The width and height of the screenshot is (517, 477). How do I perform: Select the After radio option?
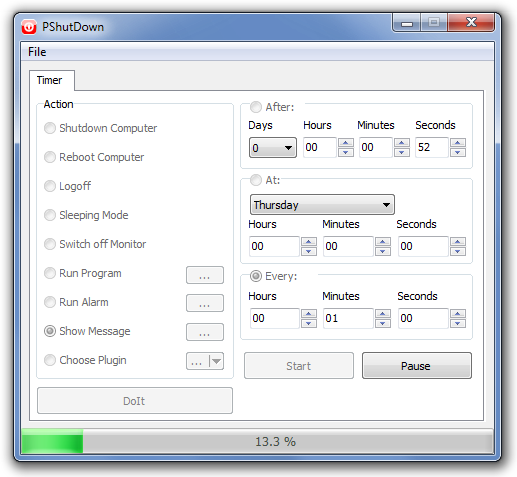[256, 107]
